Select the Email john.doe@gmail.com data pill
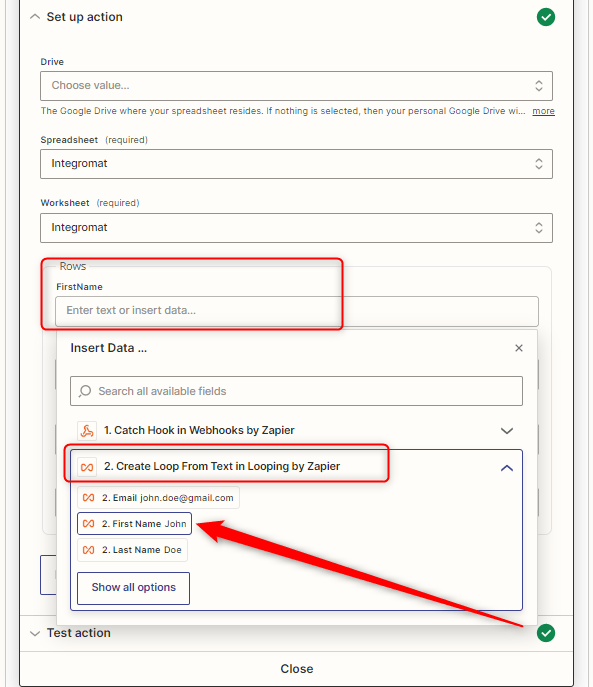The width and height of the screenshot is (593, 687). point(158,498)
